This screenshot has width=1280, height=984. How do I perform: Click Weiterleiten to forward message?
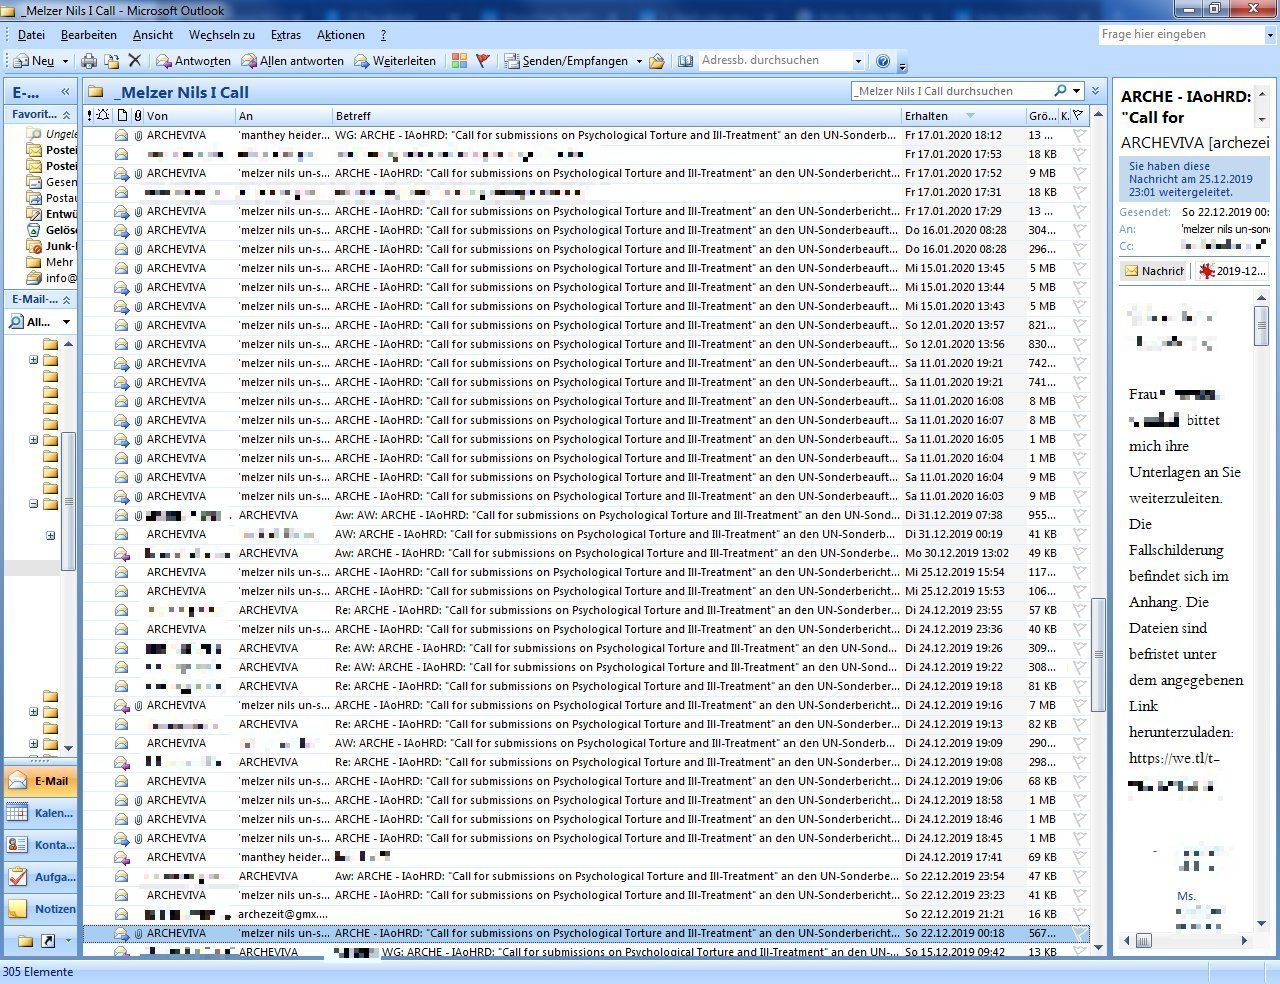click(x=394, y=61)
